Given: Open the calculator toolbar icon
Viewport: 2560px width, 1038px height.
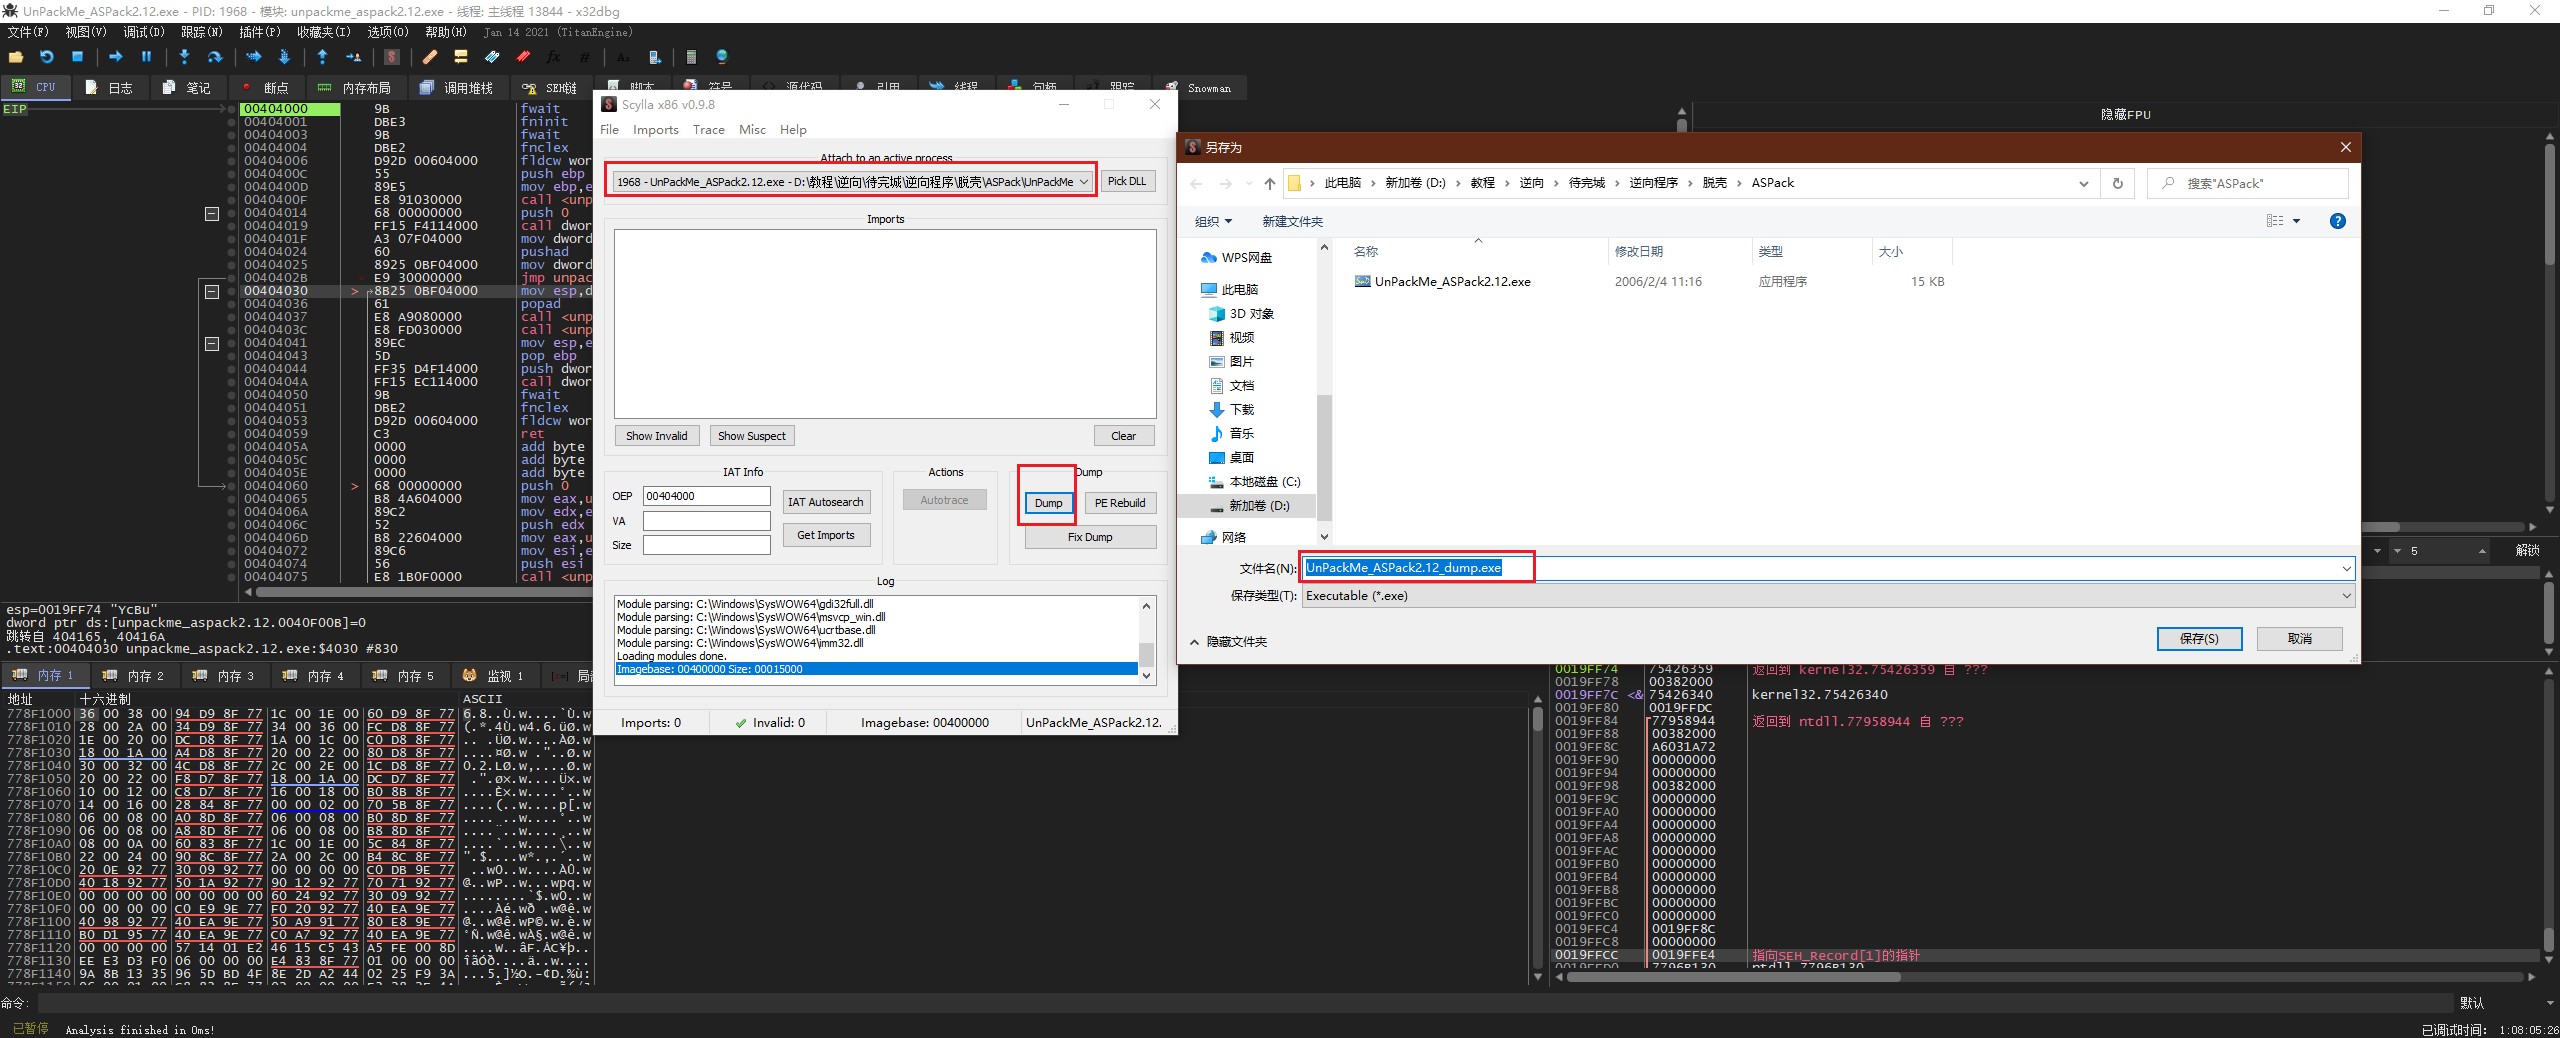Looking at the screenshot, I should coord(690,57).
